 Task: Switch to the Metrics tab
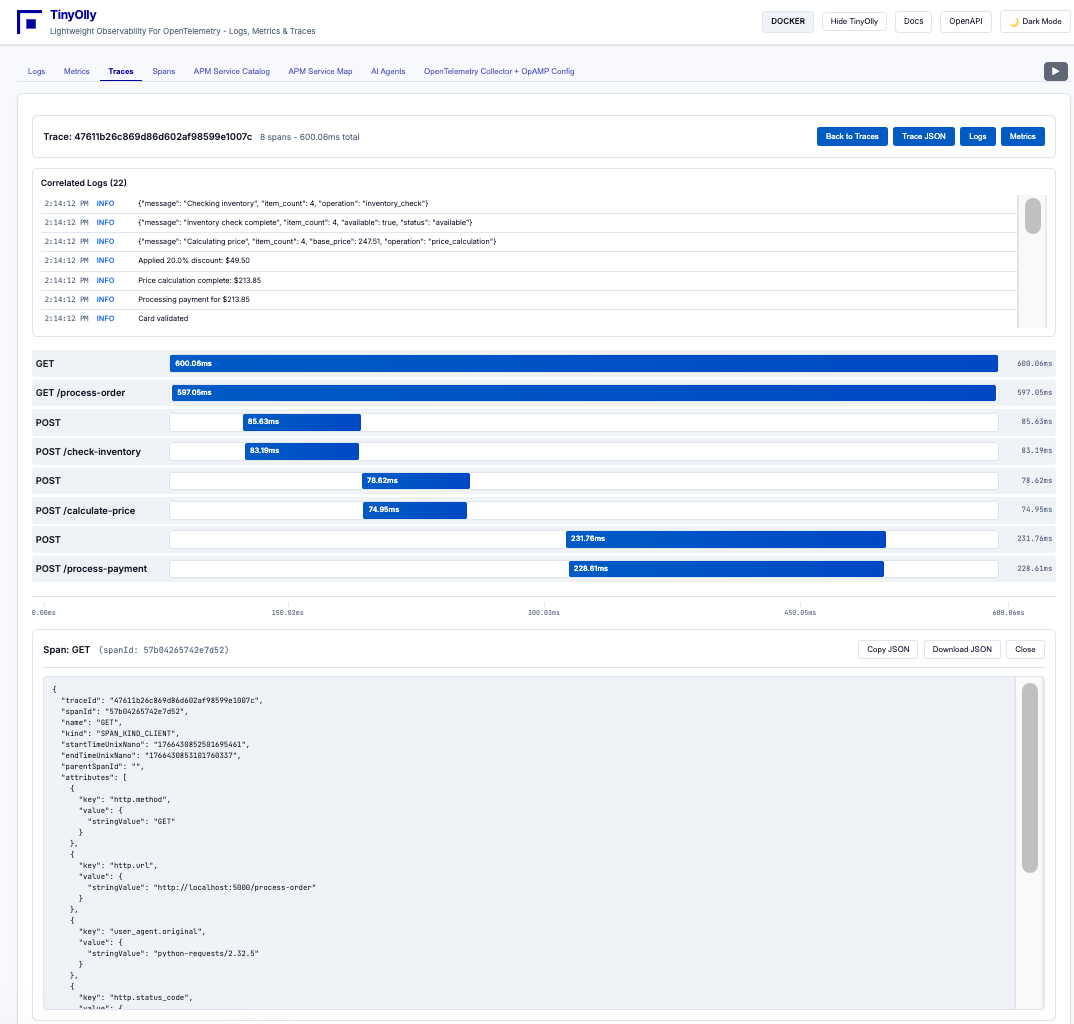tap(77, 71)
